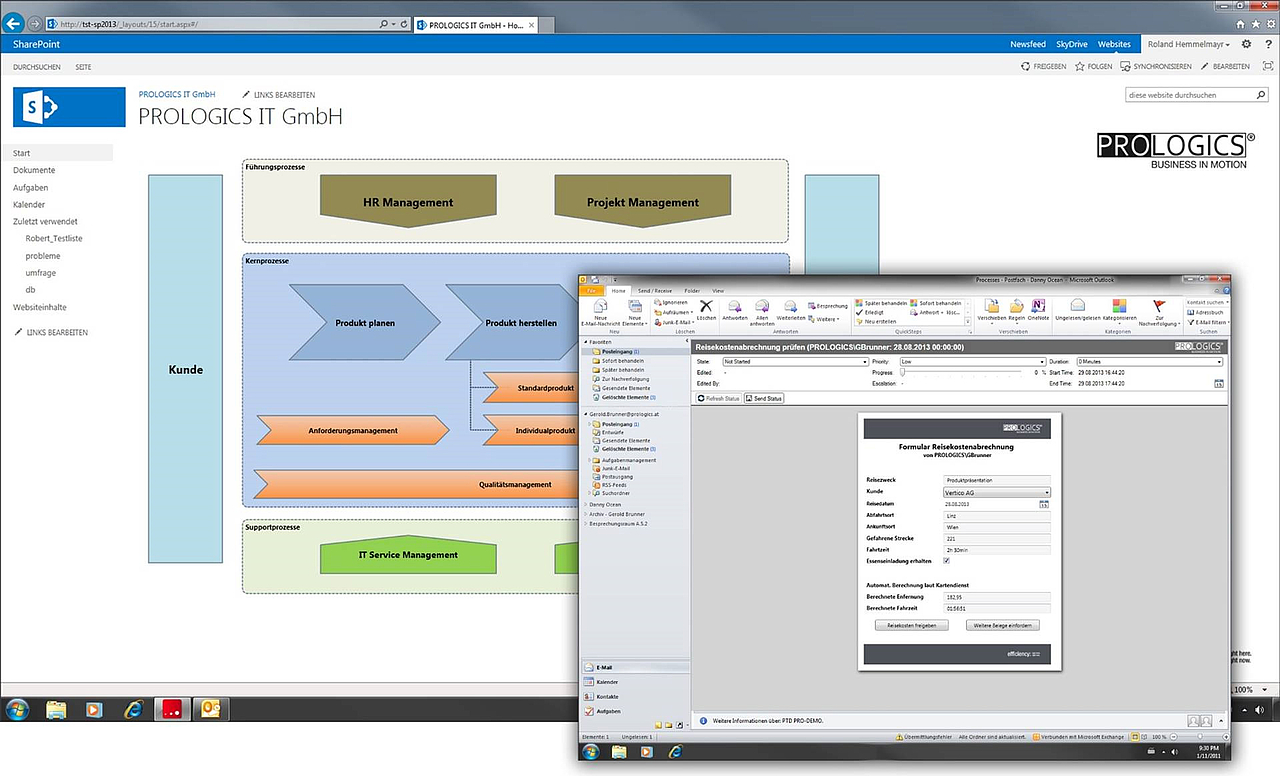Image resolution: width=1280 pixels, height=776 pixels.
Task: Open Adressbuch in Outlook ribbon
Action: click(x=1205, y=312)
